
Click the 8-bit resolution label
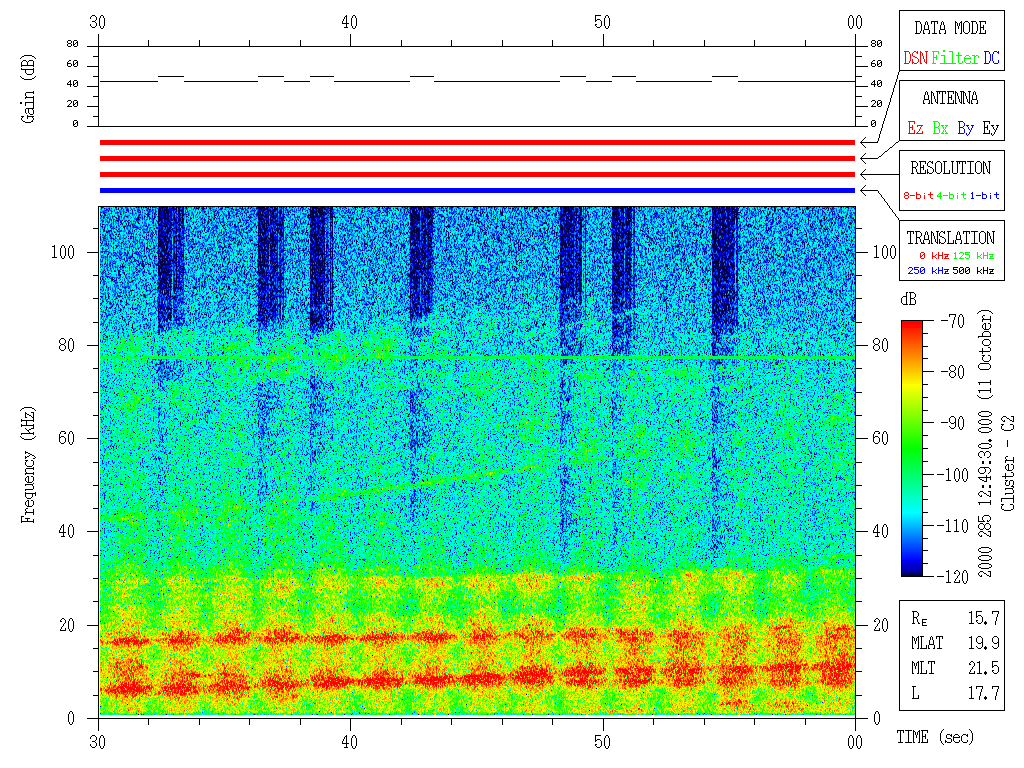click(918, 196)
